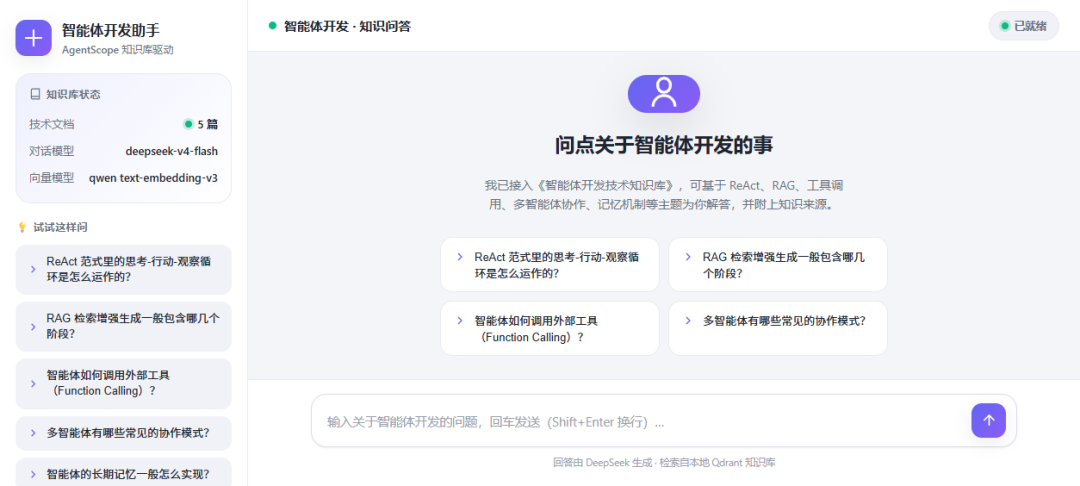
Task: Click the 试试这样问 heading
Action: tap(60, 227)
